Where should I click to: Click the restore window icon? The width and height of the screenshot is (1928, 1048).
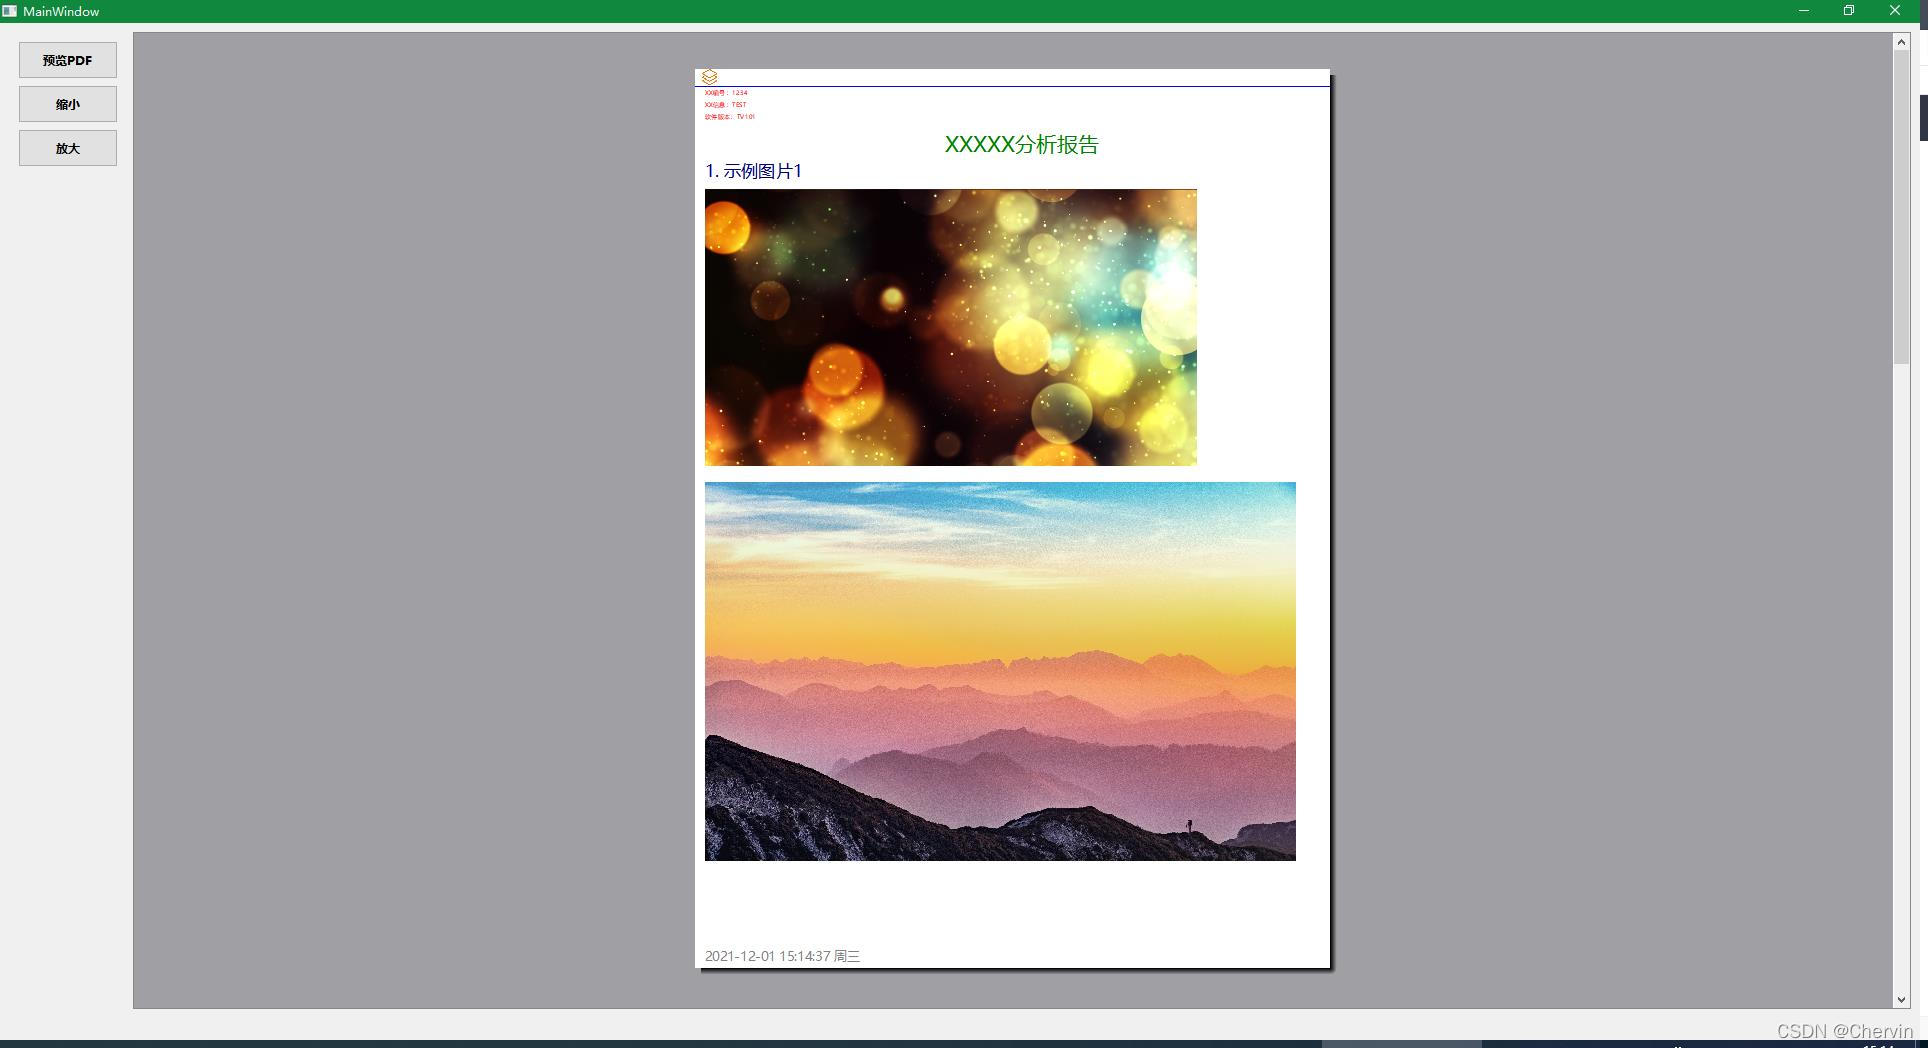tap(1848, 10)
